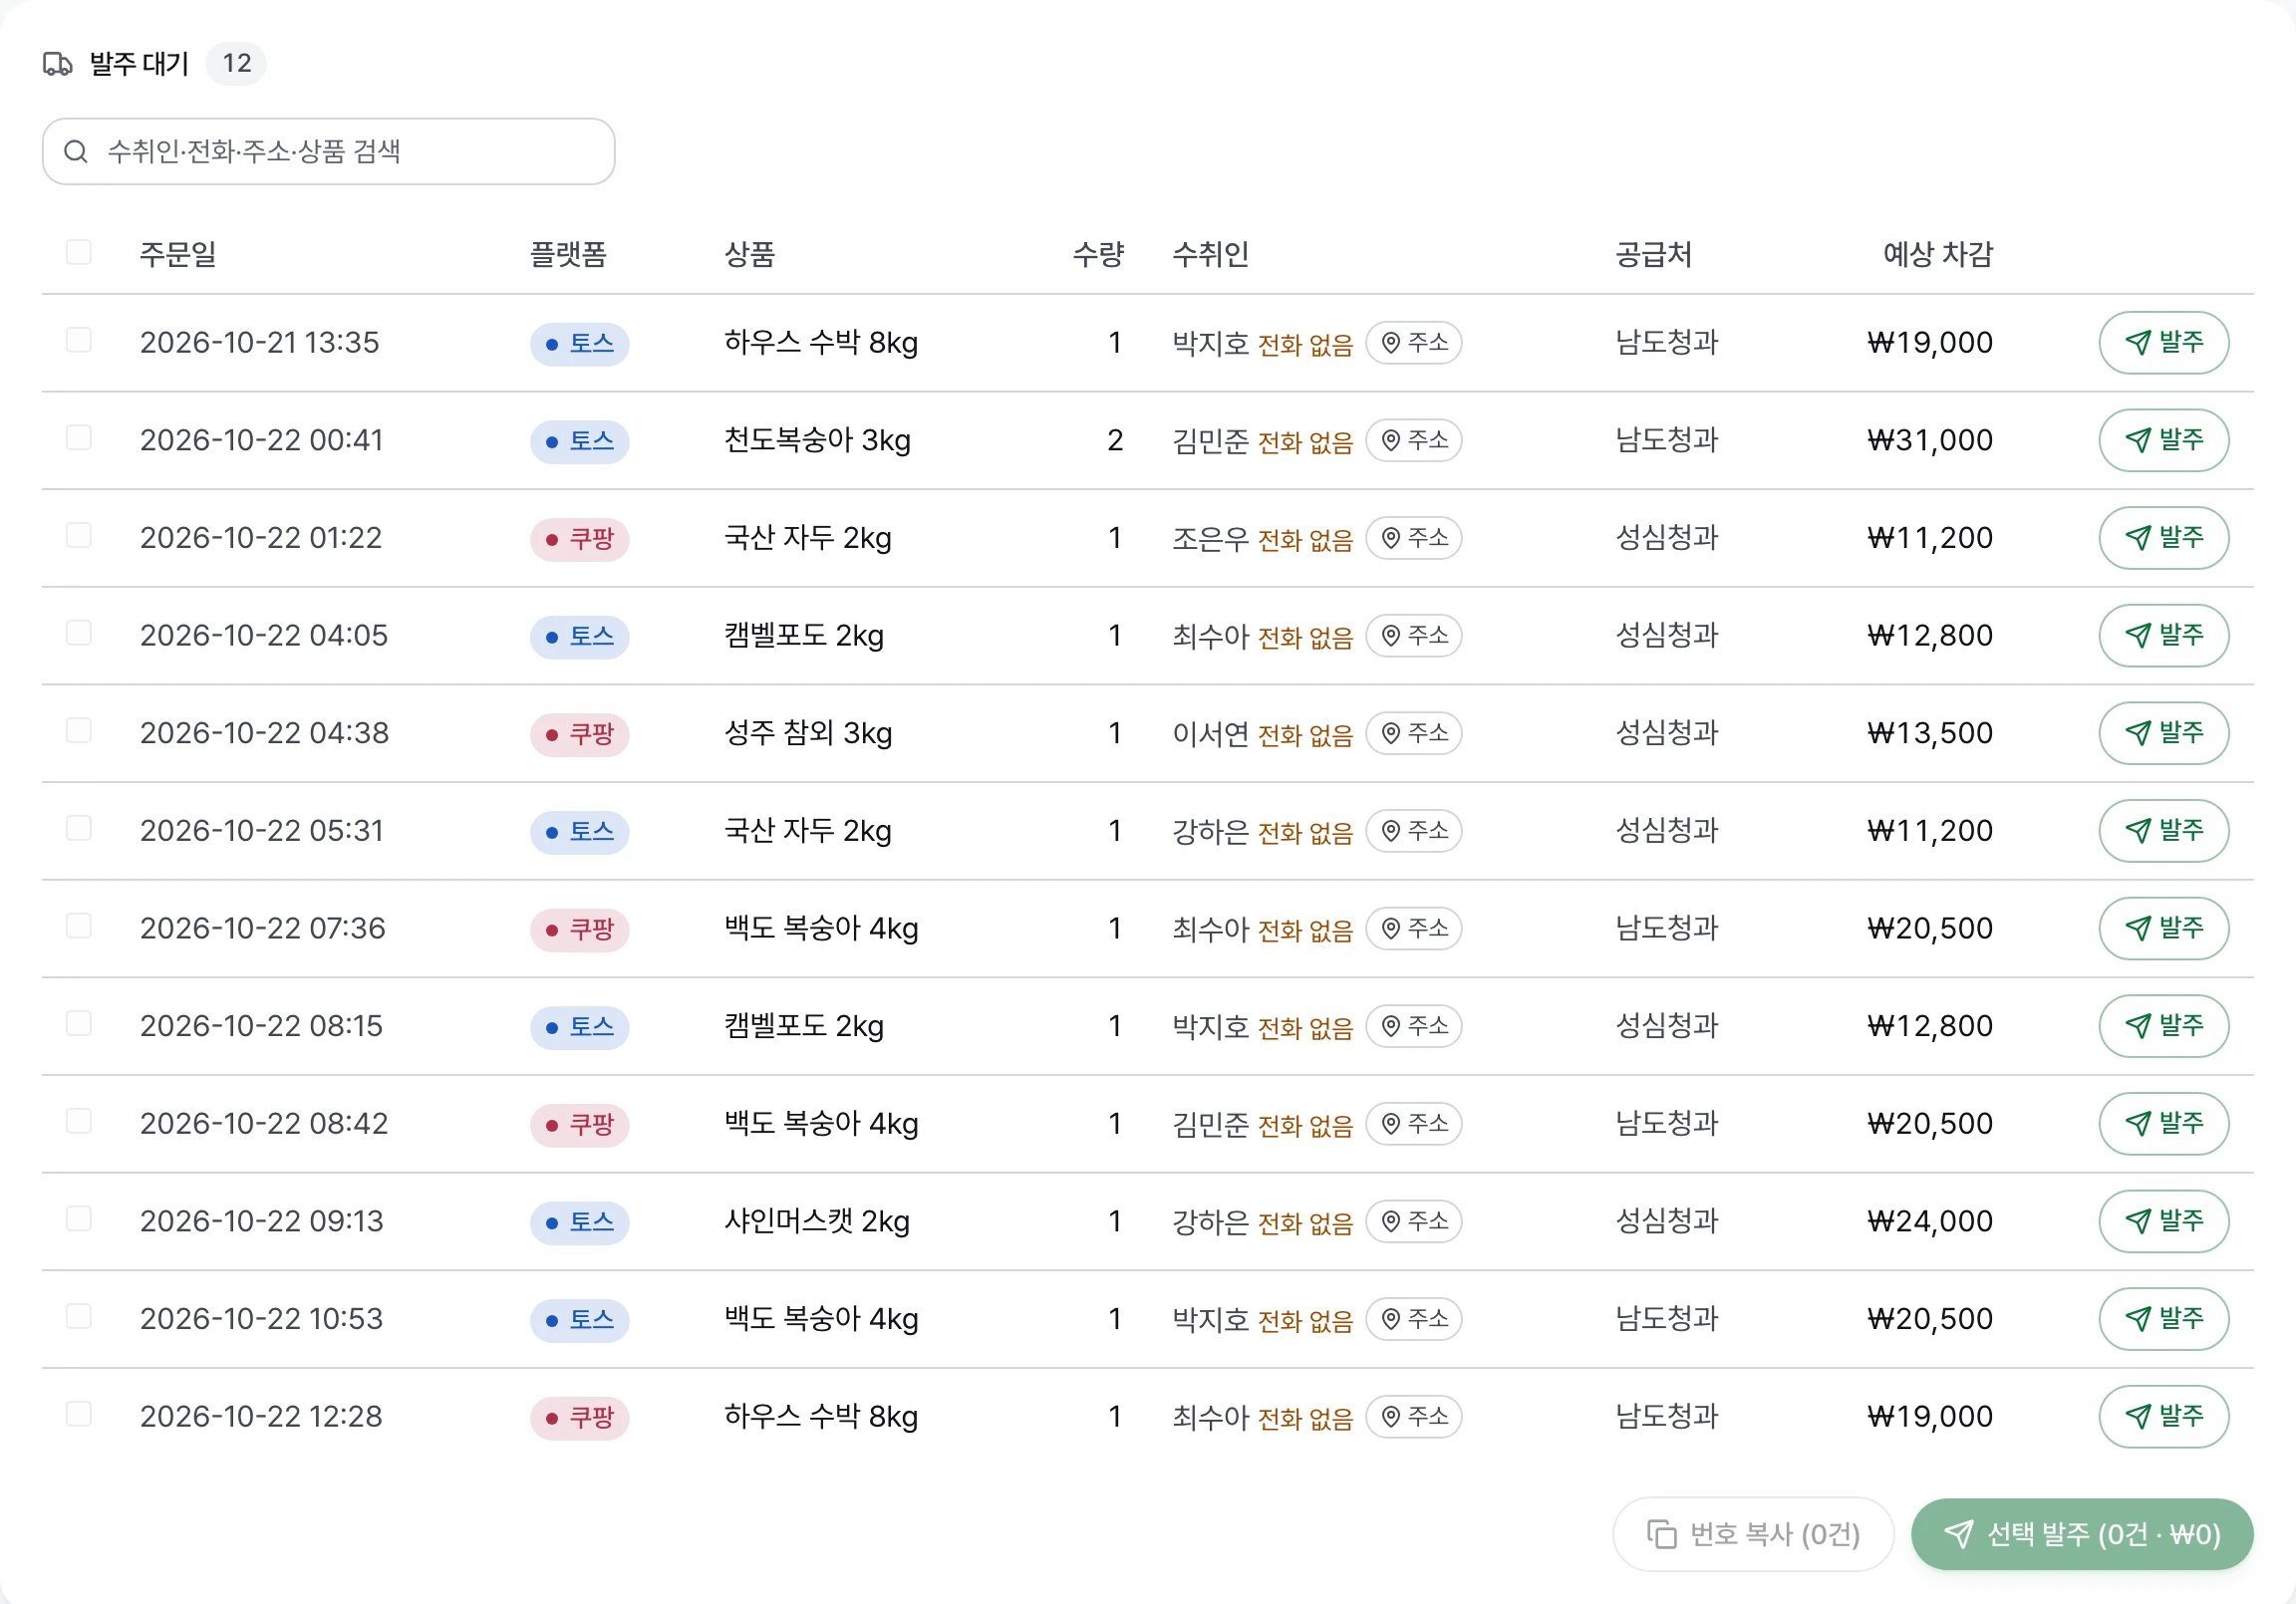
Task: Click 전화 없음 next to 이서연
Action: (1305, 735)
